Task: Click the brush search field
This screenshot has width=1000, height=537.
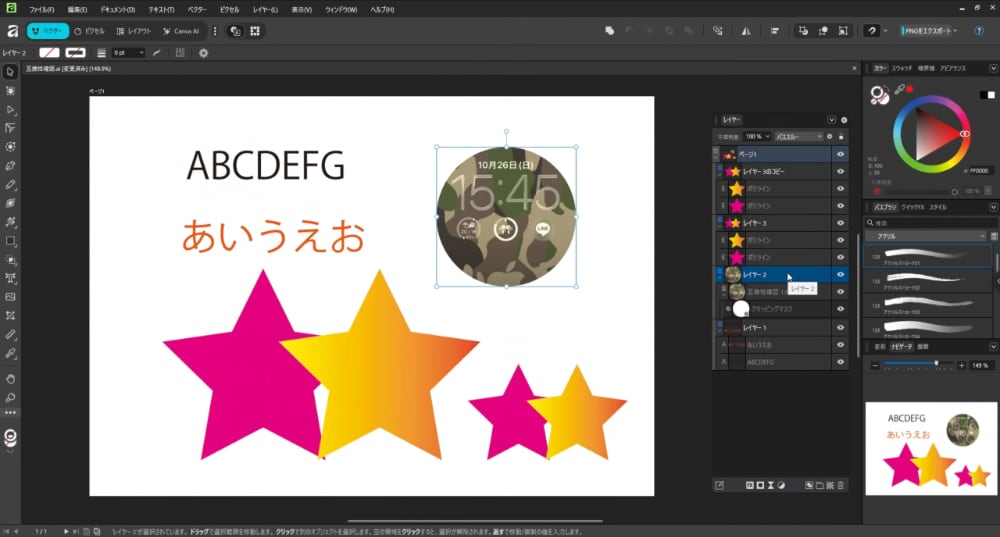Action: [x=930, y=222]
